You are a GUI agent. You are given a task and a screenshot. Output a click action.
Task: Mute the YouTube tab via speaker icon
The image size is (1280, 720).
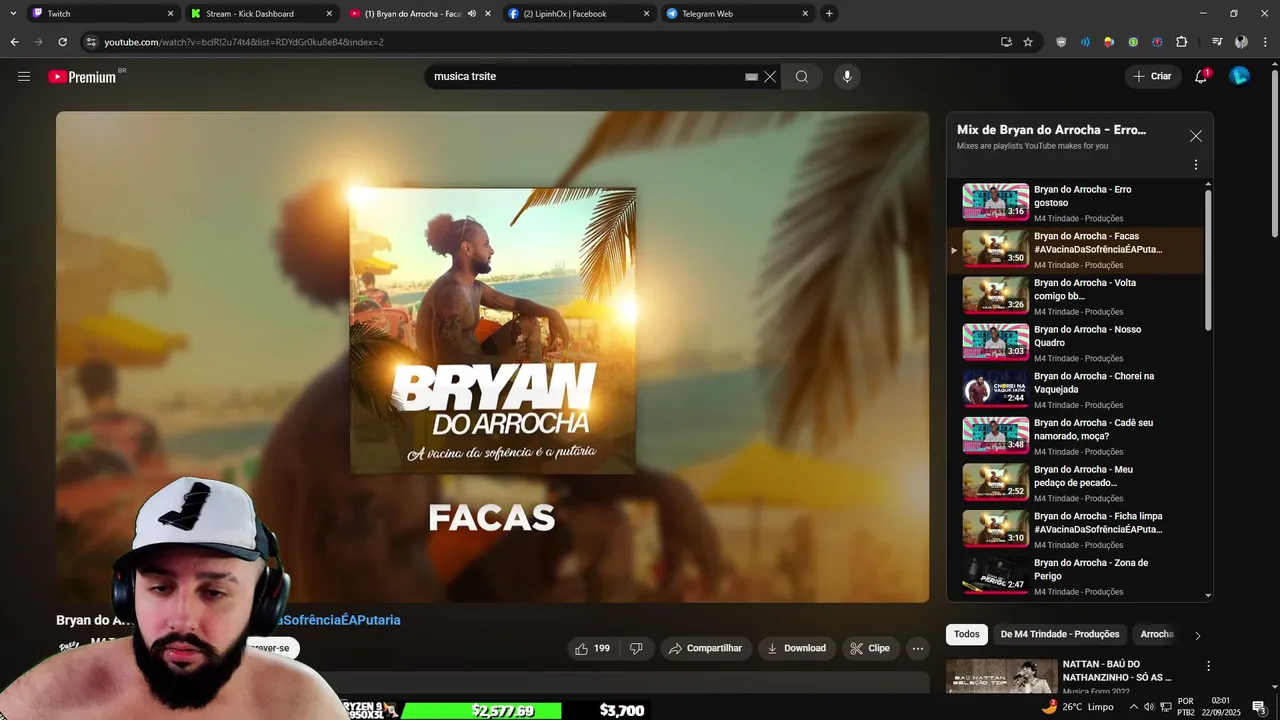pos(472,14)
